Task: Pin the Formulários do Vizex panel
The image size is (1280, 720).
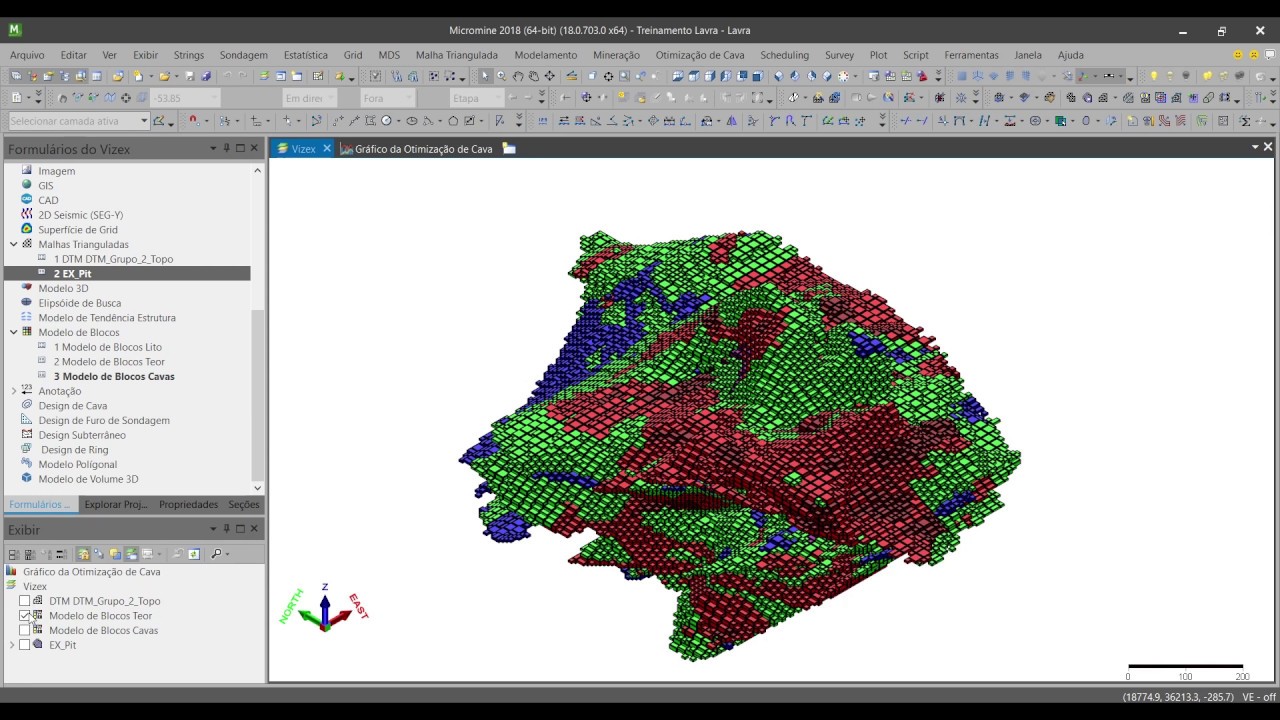Action: tap(227, 148)
